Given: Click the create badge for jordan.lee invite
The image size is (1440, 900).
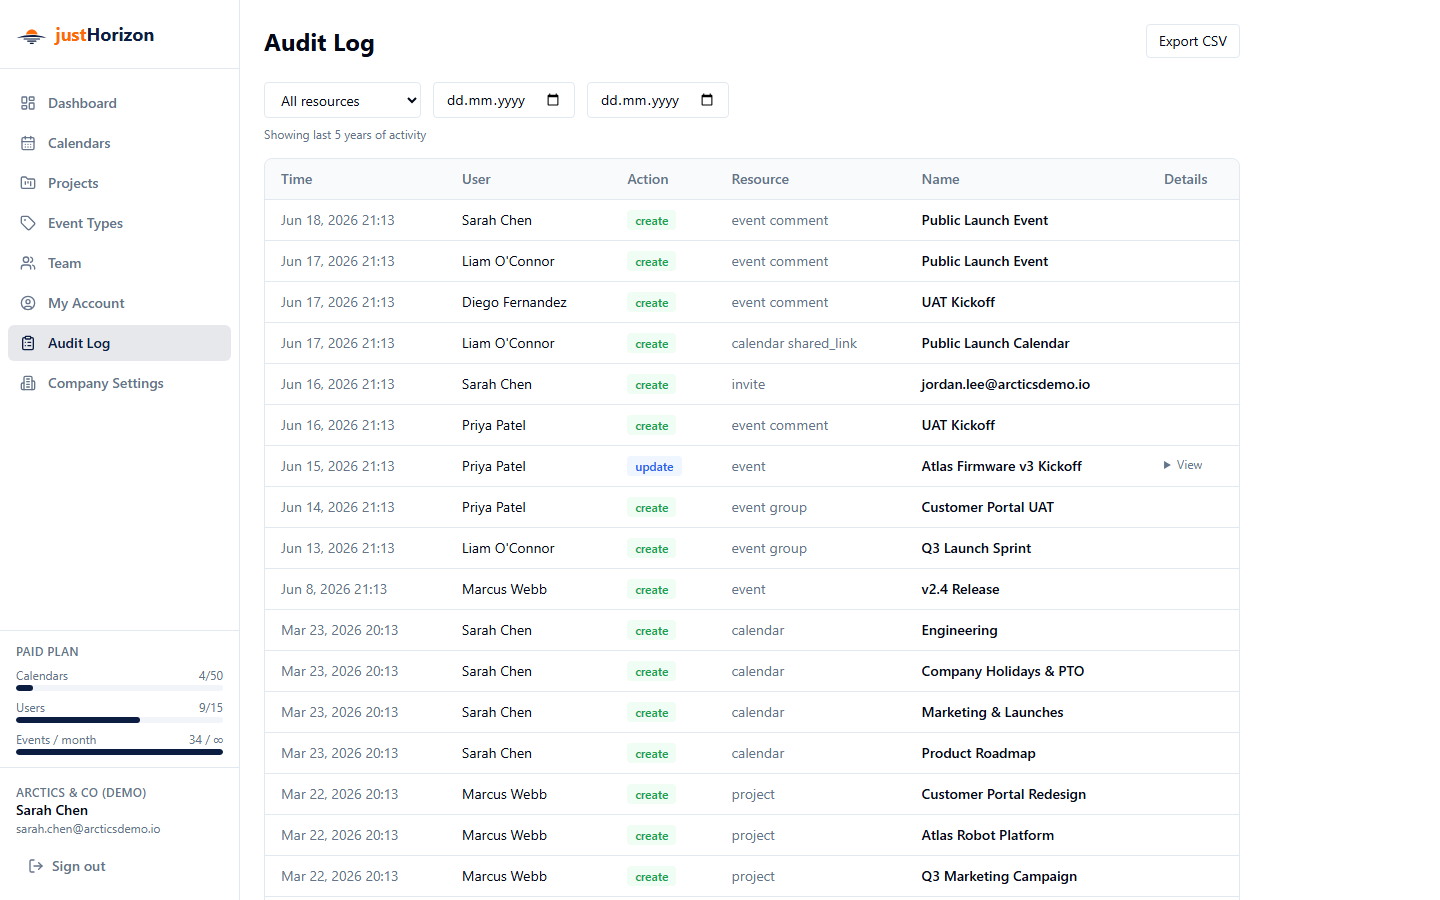Looking at the screenshot, I should tap(651, 385).
